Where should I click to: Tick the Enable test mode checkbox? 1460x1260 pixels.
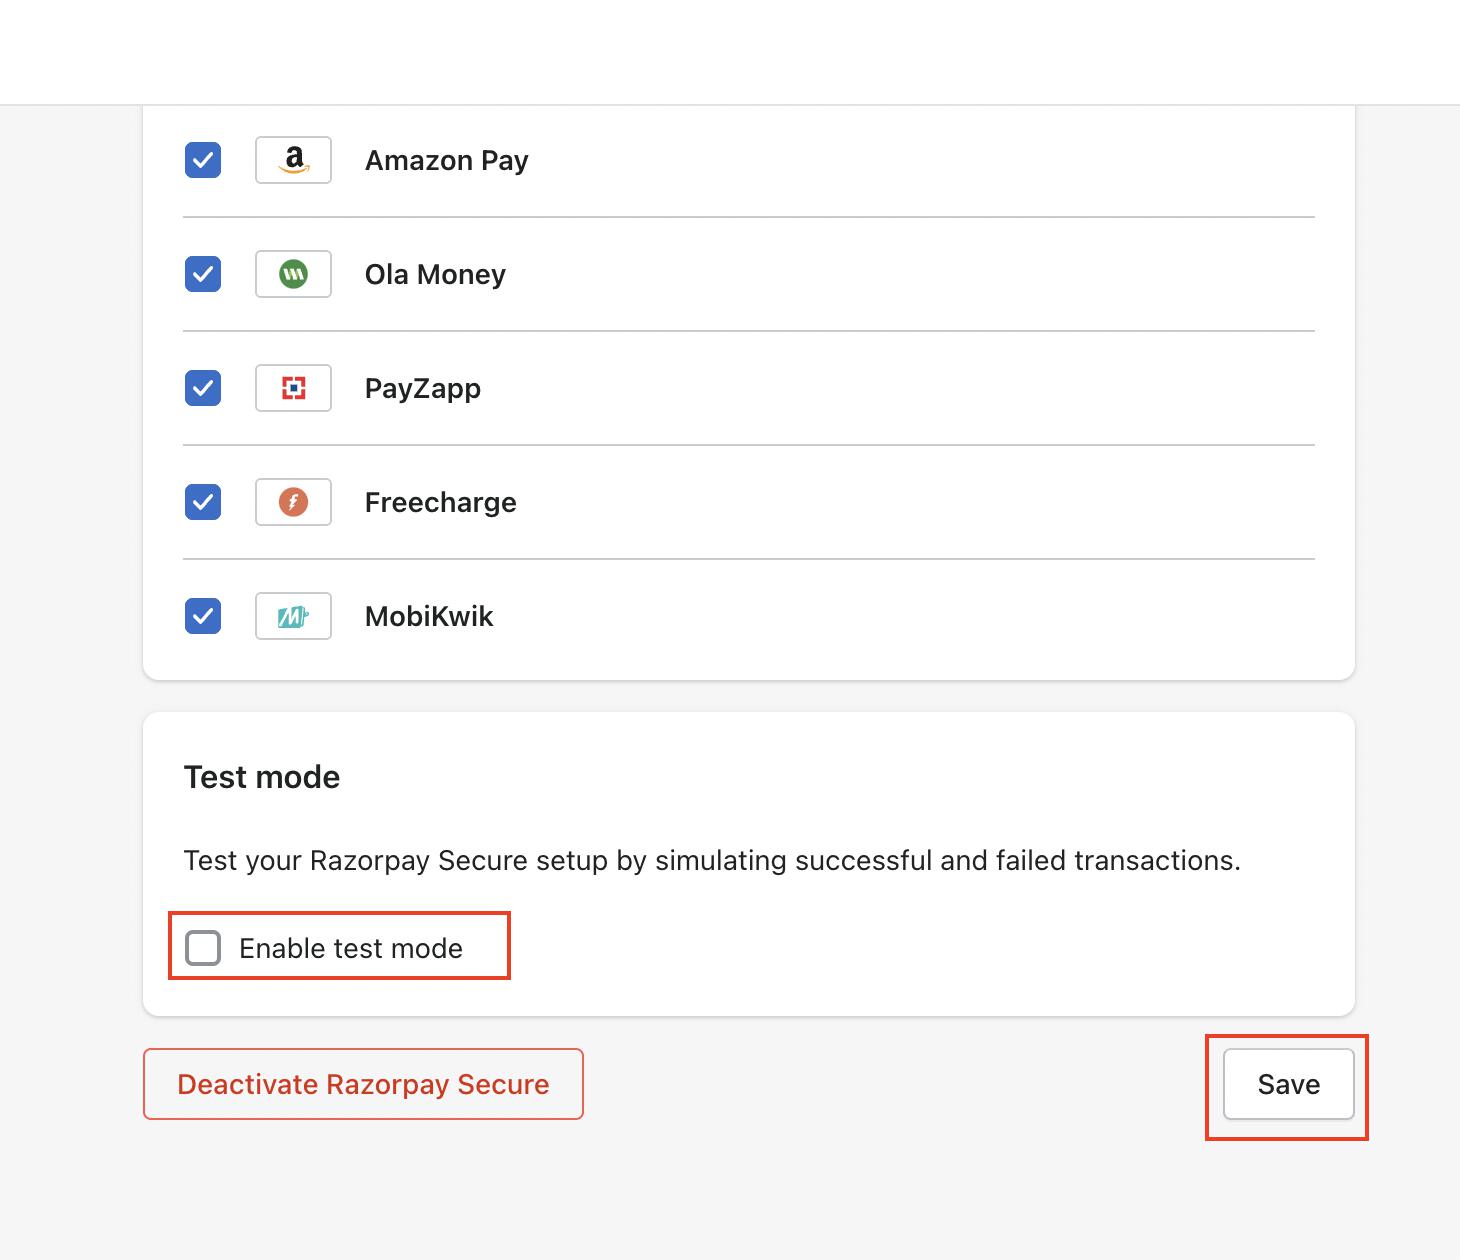[x=203, y=948]
